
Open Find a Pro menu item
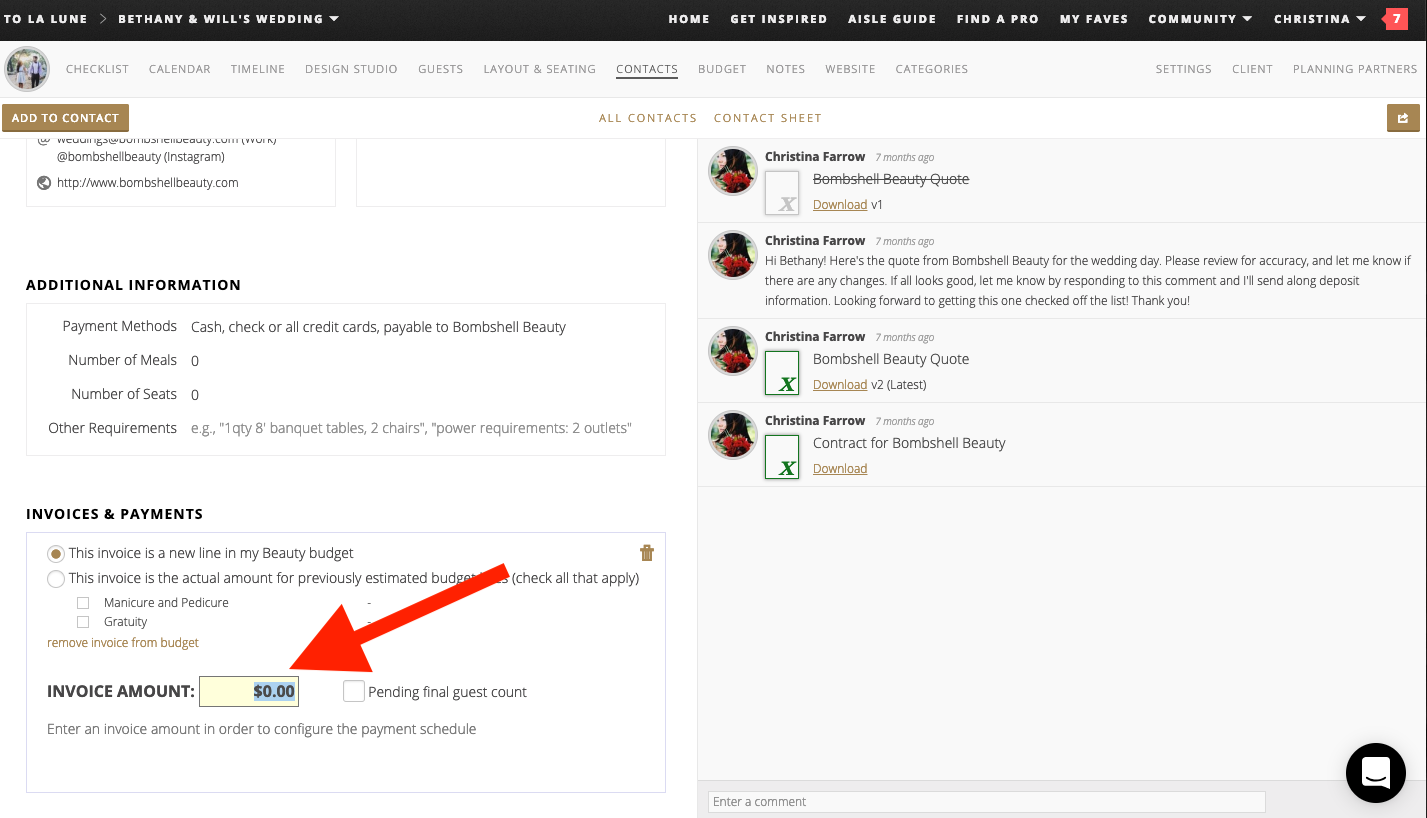[997, 19]
